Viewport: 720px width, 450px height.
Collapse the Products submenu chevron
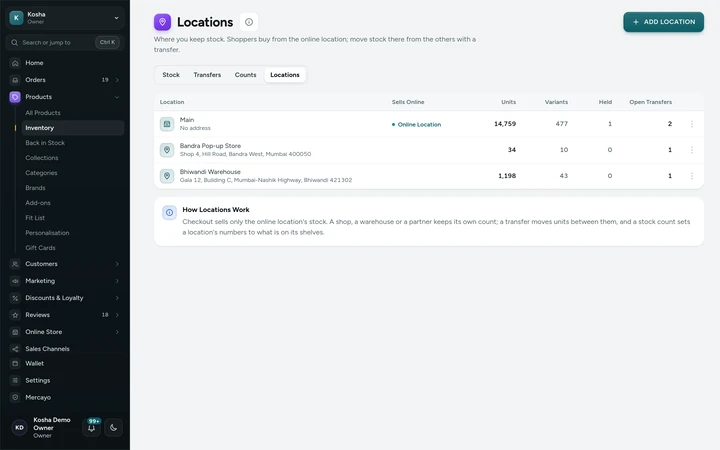pos(117,97)
